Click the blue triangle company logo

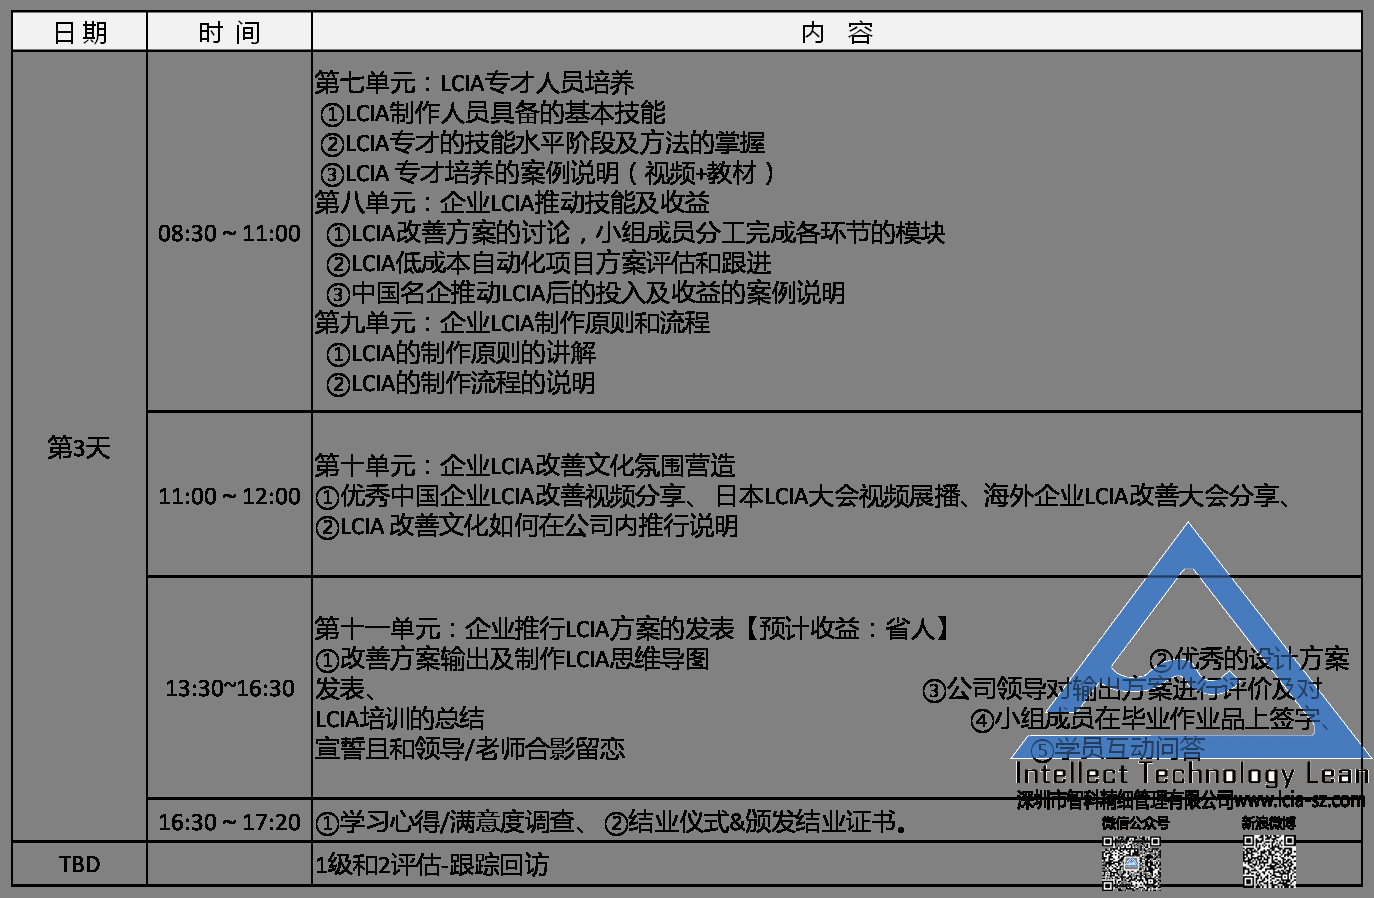[x=1188, y=650]
